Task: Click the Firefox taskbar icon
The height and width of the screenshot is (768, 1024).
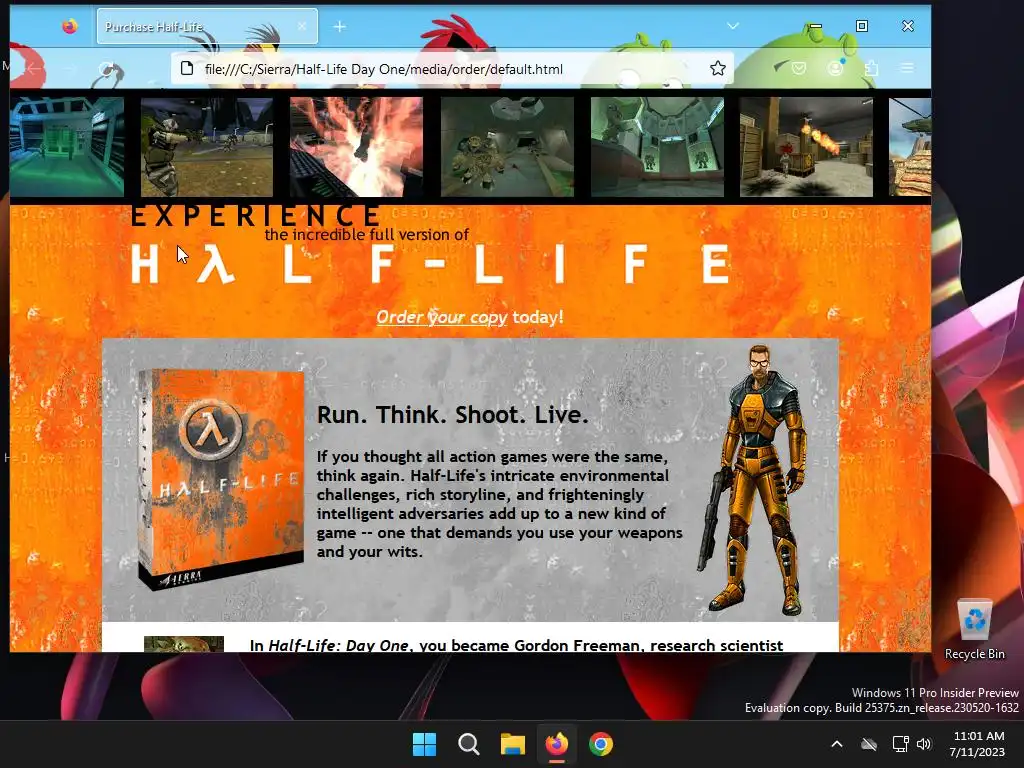Action: (556, 744)
